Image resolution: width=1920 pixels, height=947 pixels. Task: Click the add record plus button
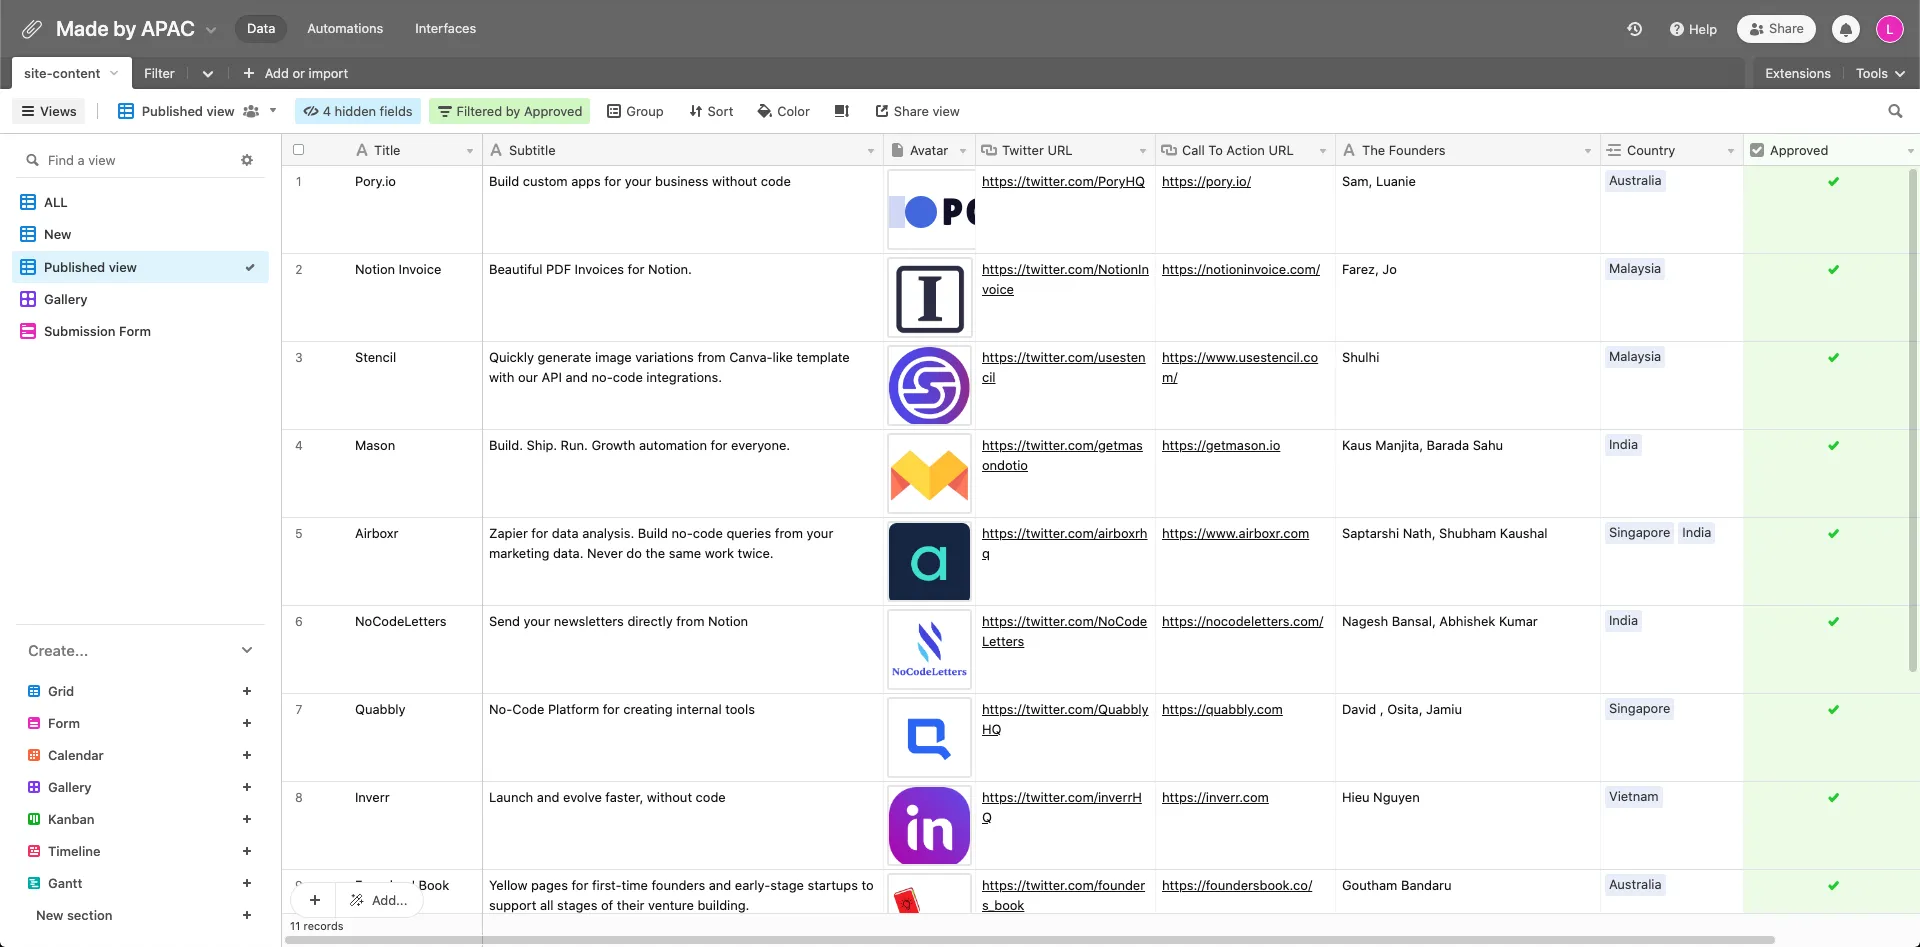click(x=314, y=900)
